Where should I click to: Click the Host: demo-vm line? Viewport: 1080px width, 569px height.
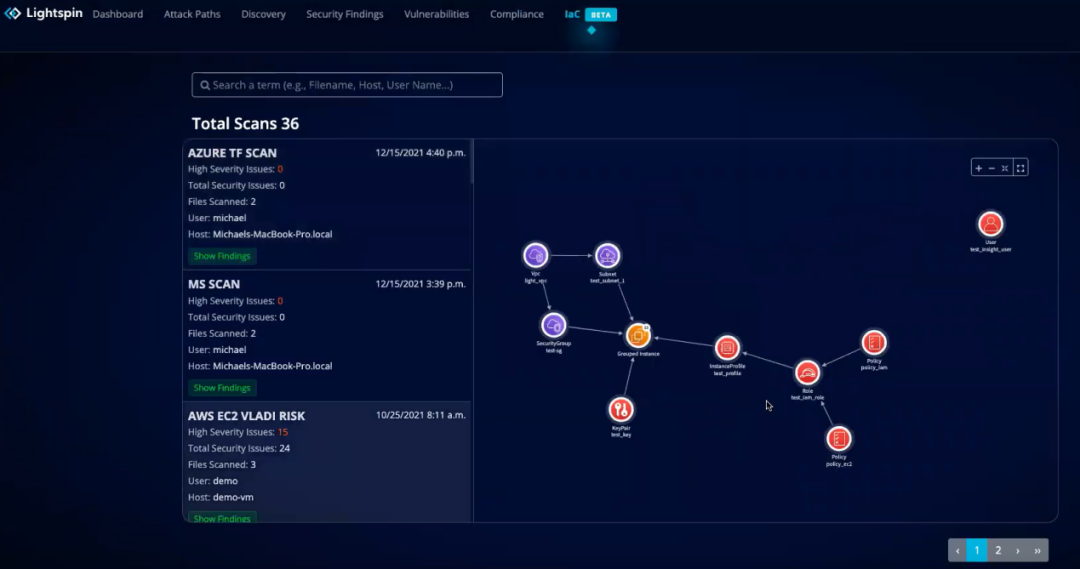tap(220, 497)
